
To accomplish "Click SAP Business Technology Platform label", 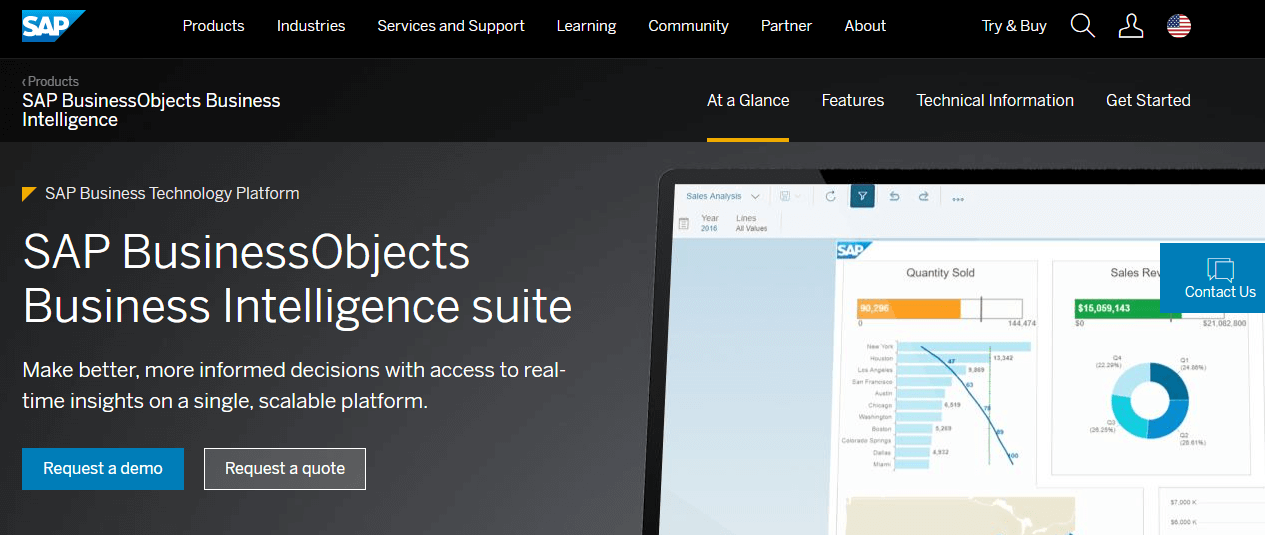I will tap(172, 193).
